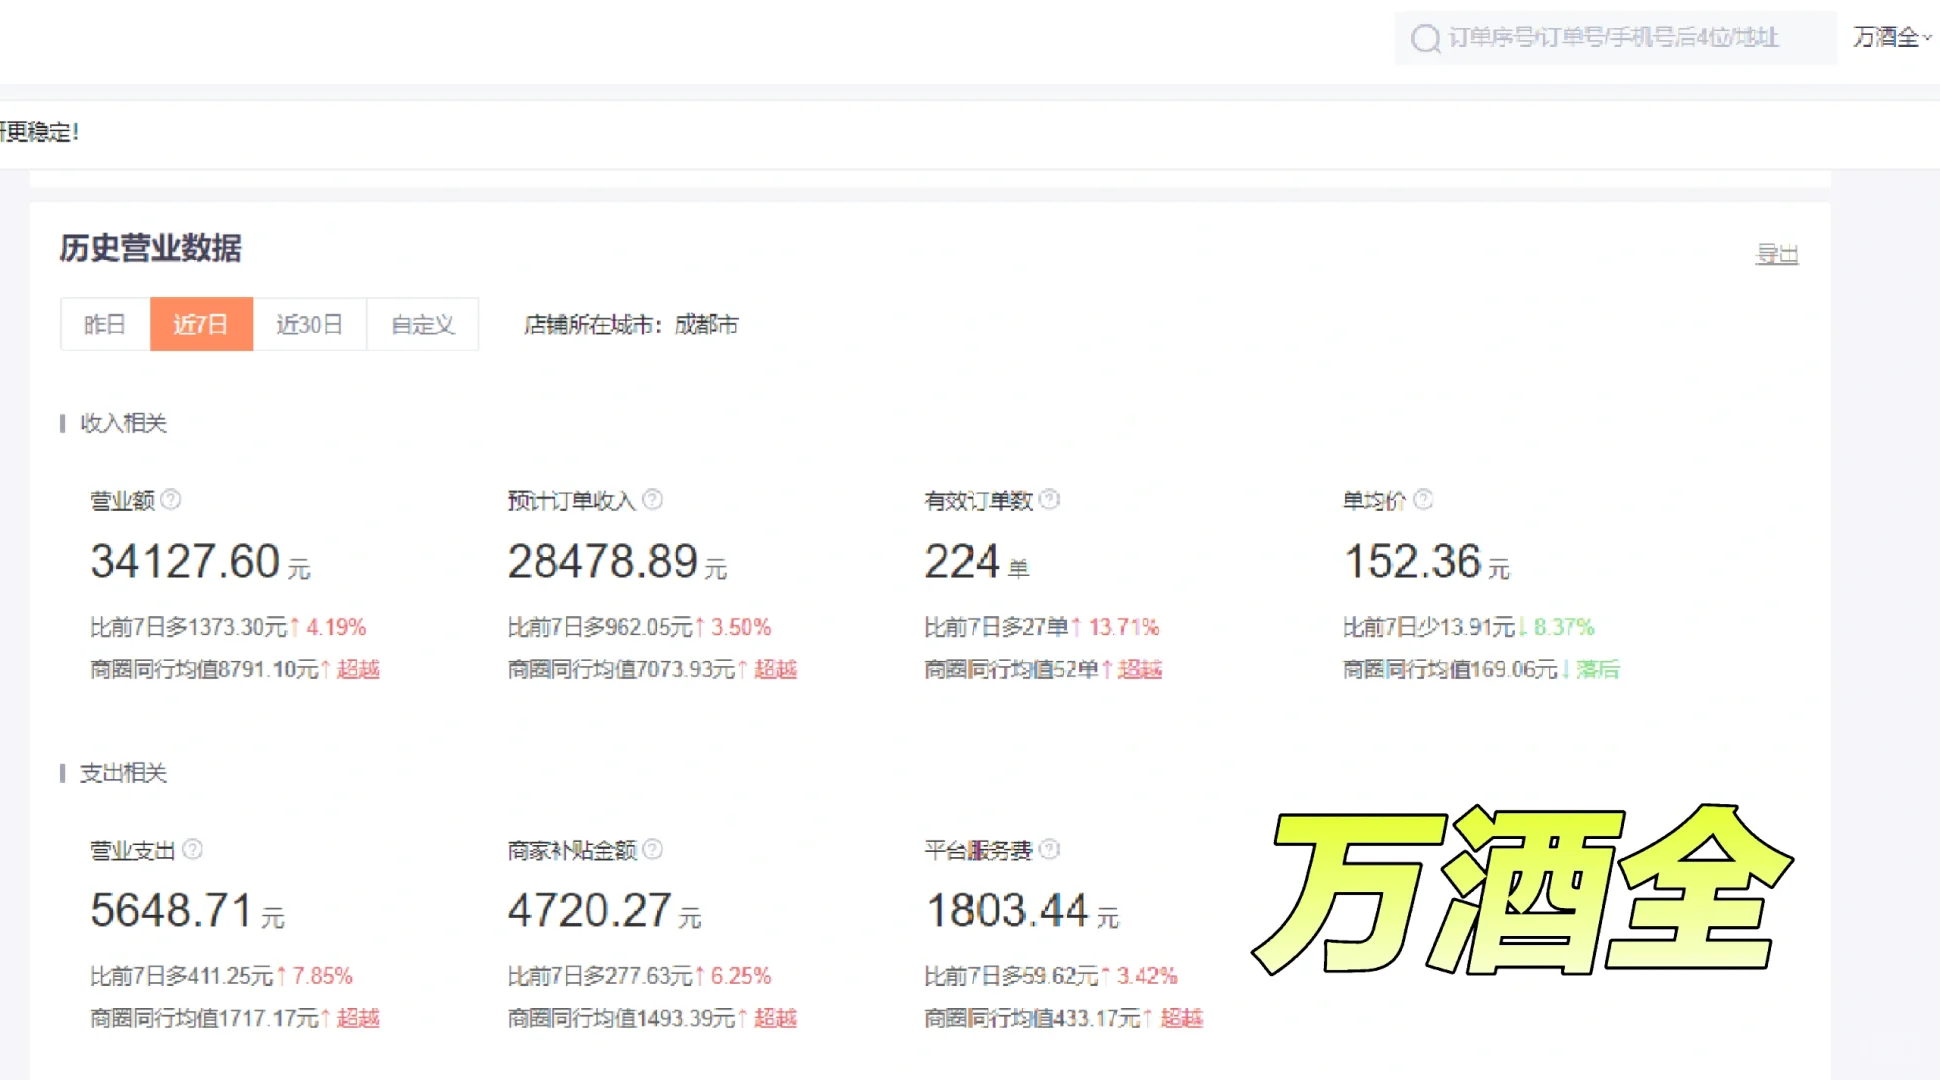Click the 8.37% decrease under 单均价
Image resolution: width=1940 pixels, height=1080 pixels.
click(x=1564, y=627)
